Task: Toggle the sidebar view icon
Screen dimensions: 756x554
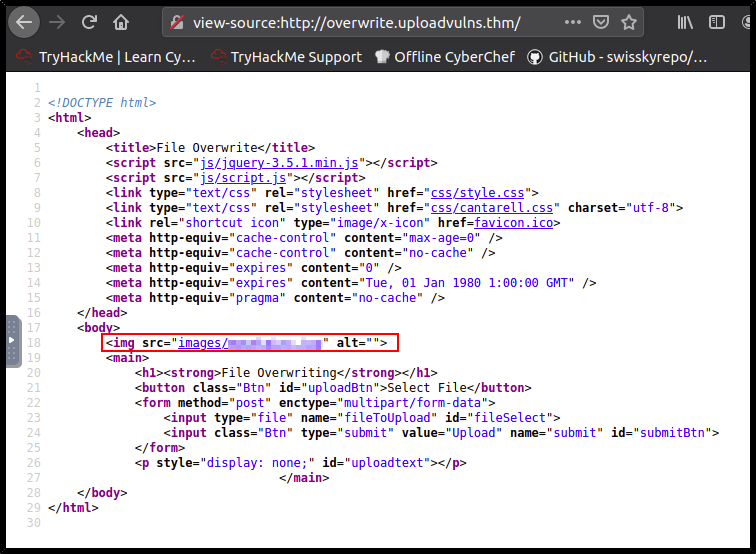Action: [716, 22]
